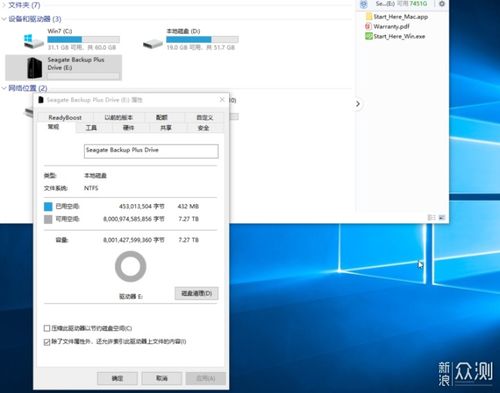Enable compress this drive checkbox
Screen dimensions: 500x393
pyautogui.click(x=47, y=328)
